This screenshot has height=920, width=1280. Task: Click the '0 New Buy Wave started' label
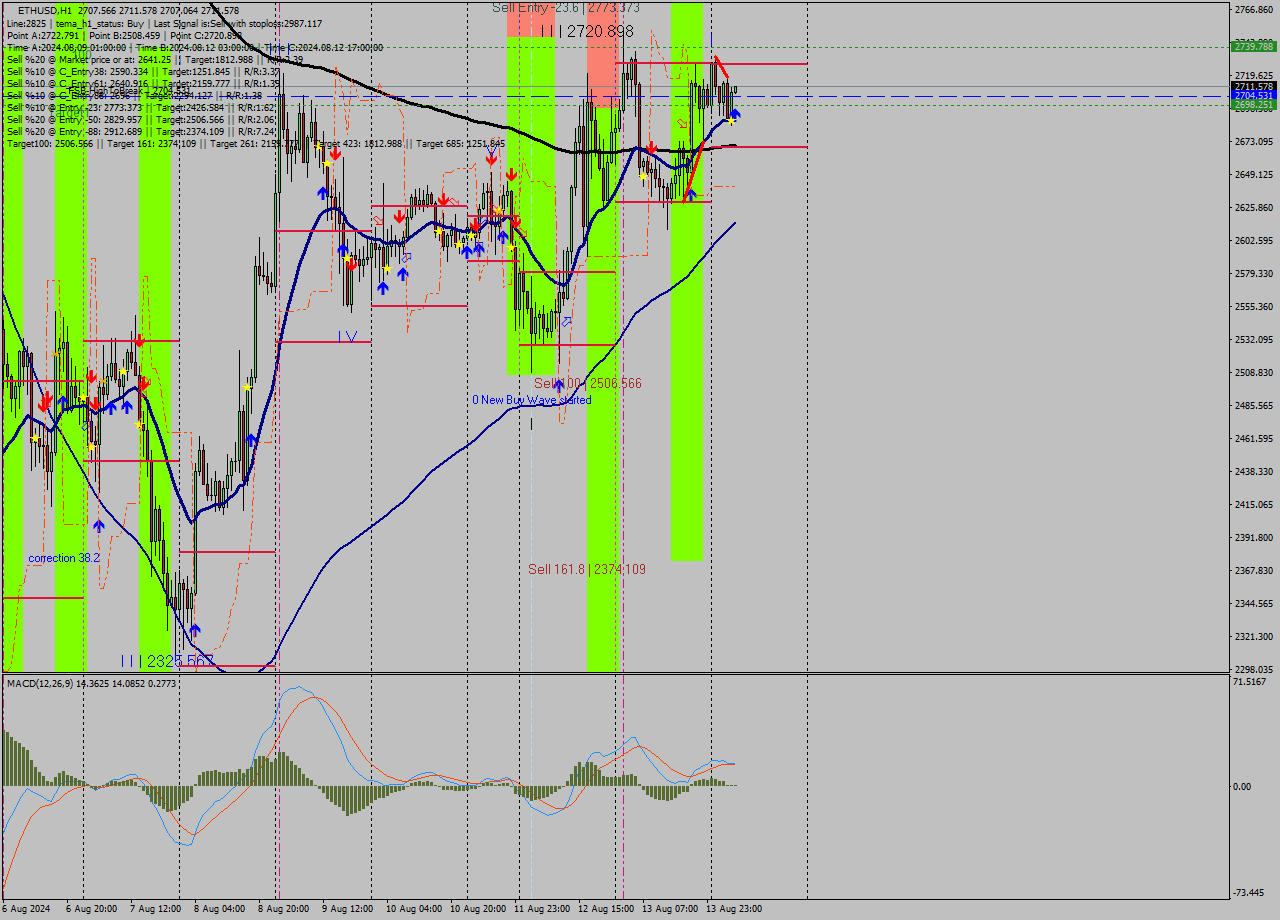tap(533, 399)
